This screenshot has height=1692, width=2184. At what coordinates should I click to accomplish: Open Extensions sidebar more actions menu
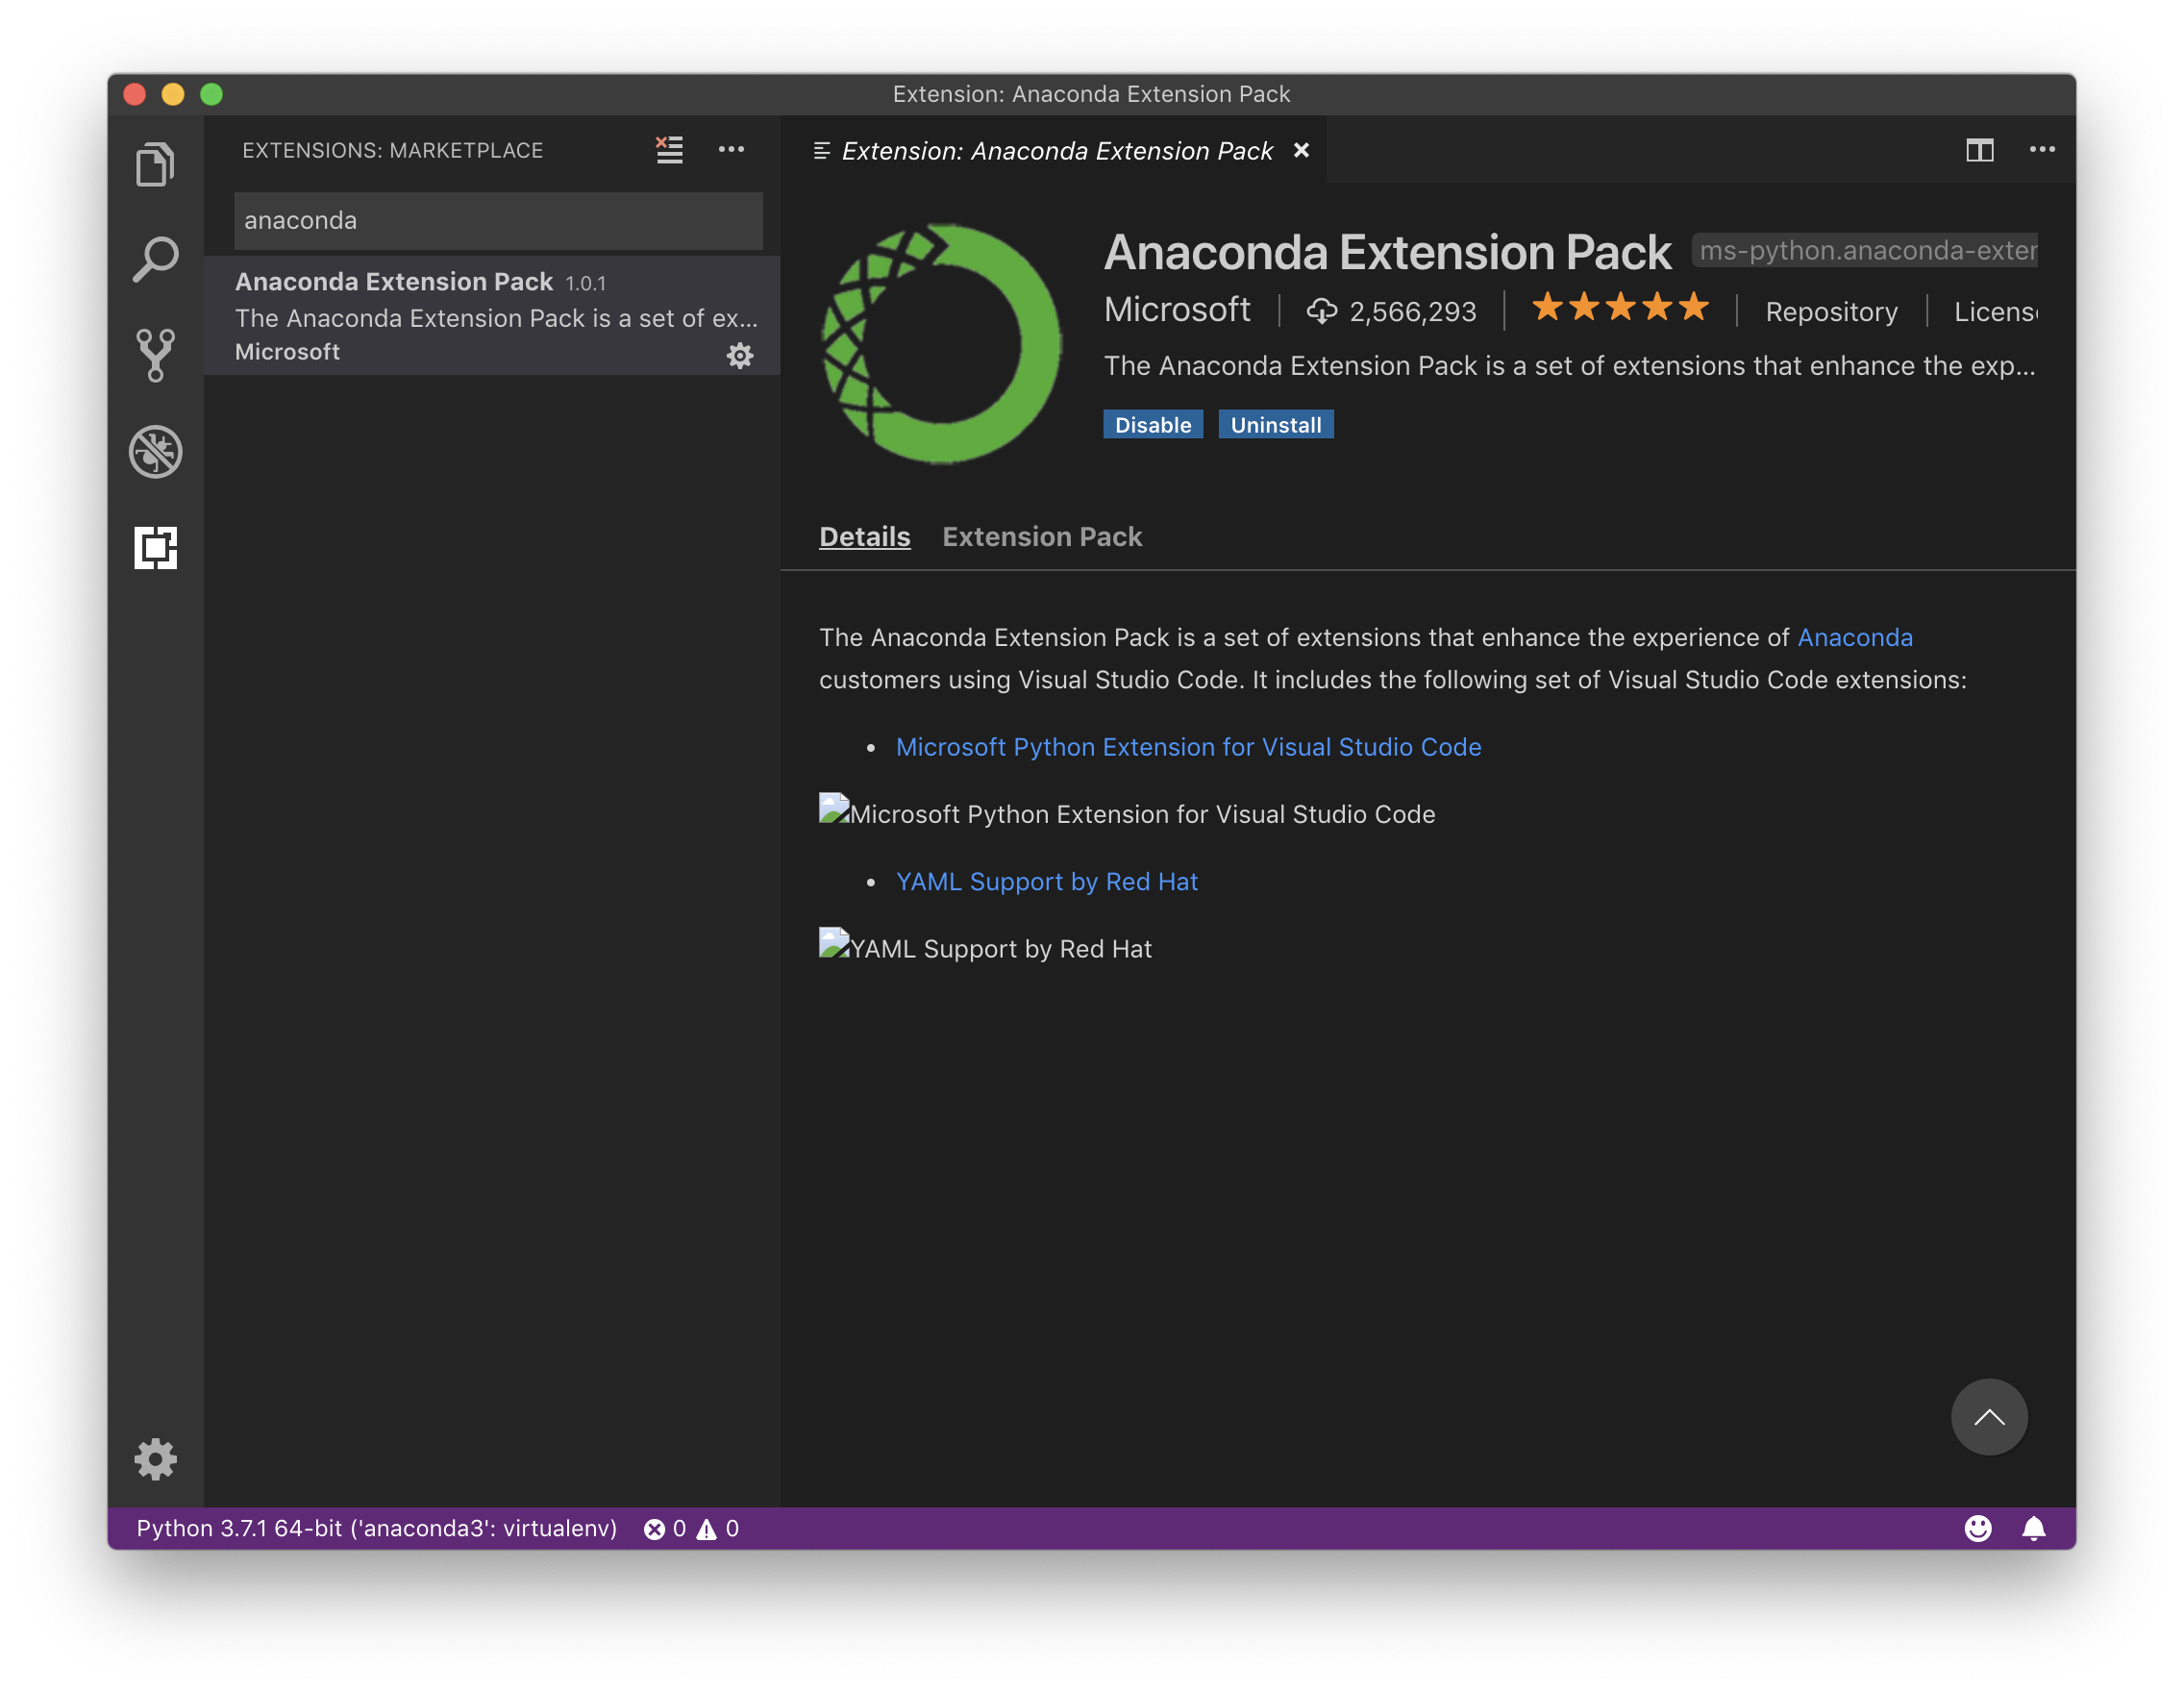tap(731, 150)
